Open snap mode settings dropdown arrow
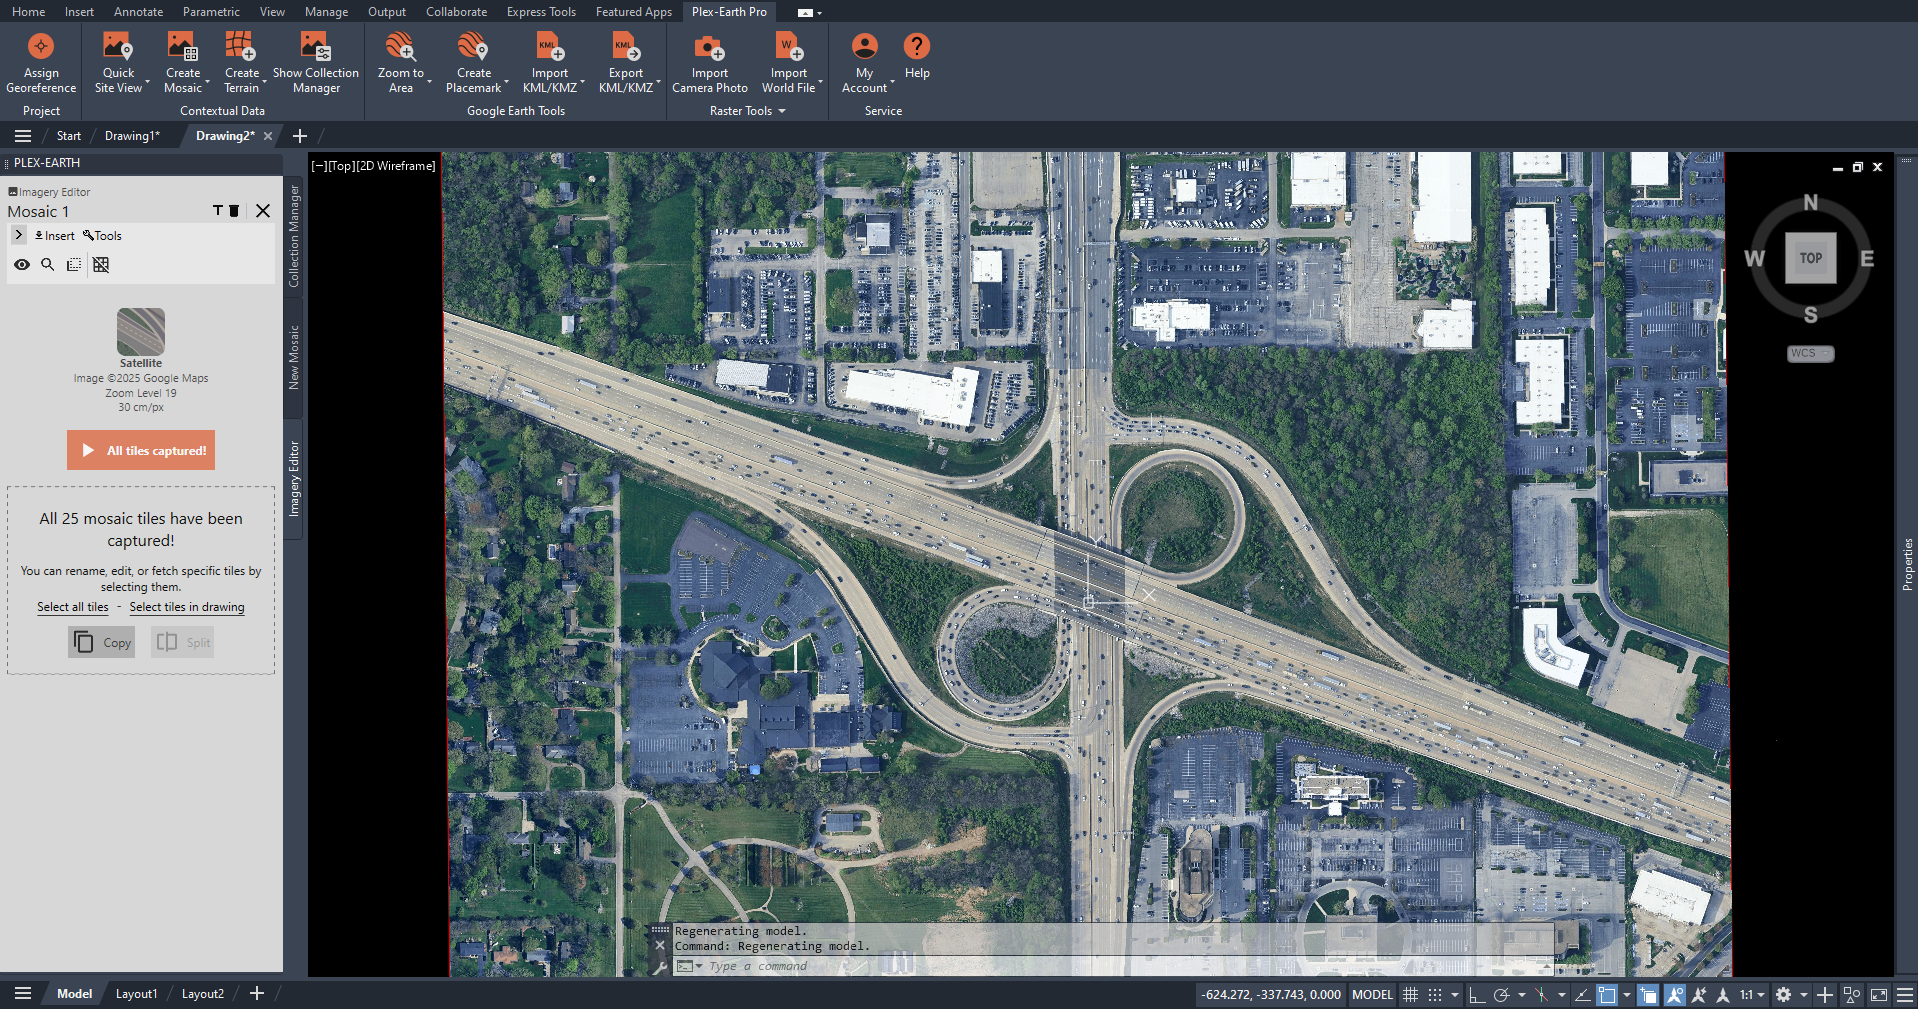This screenshot has height=1009, width=1918. point(1455,995)
